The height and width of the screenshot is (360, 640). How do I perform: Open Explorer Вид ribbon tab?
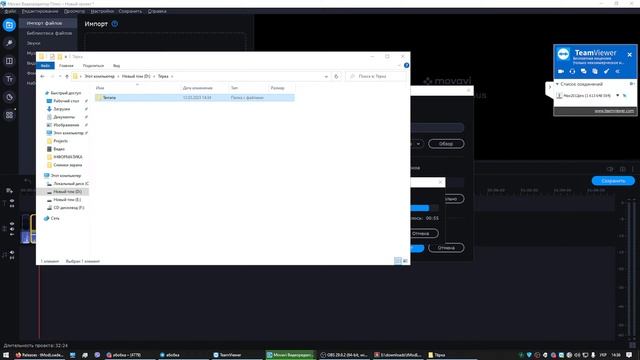pos(116,66)
